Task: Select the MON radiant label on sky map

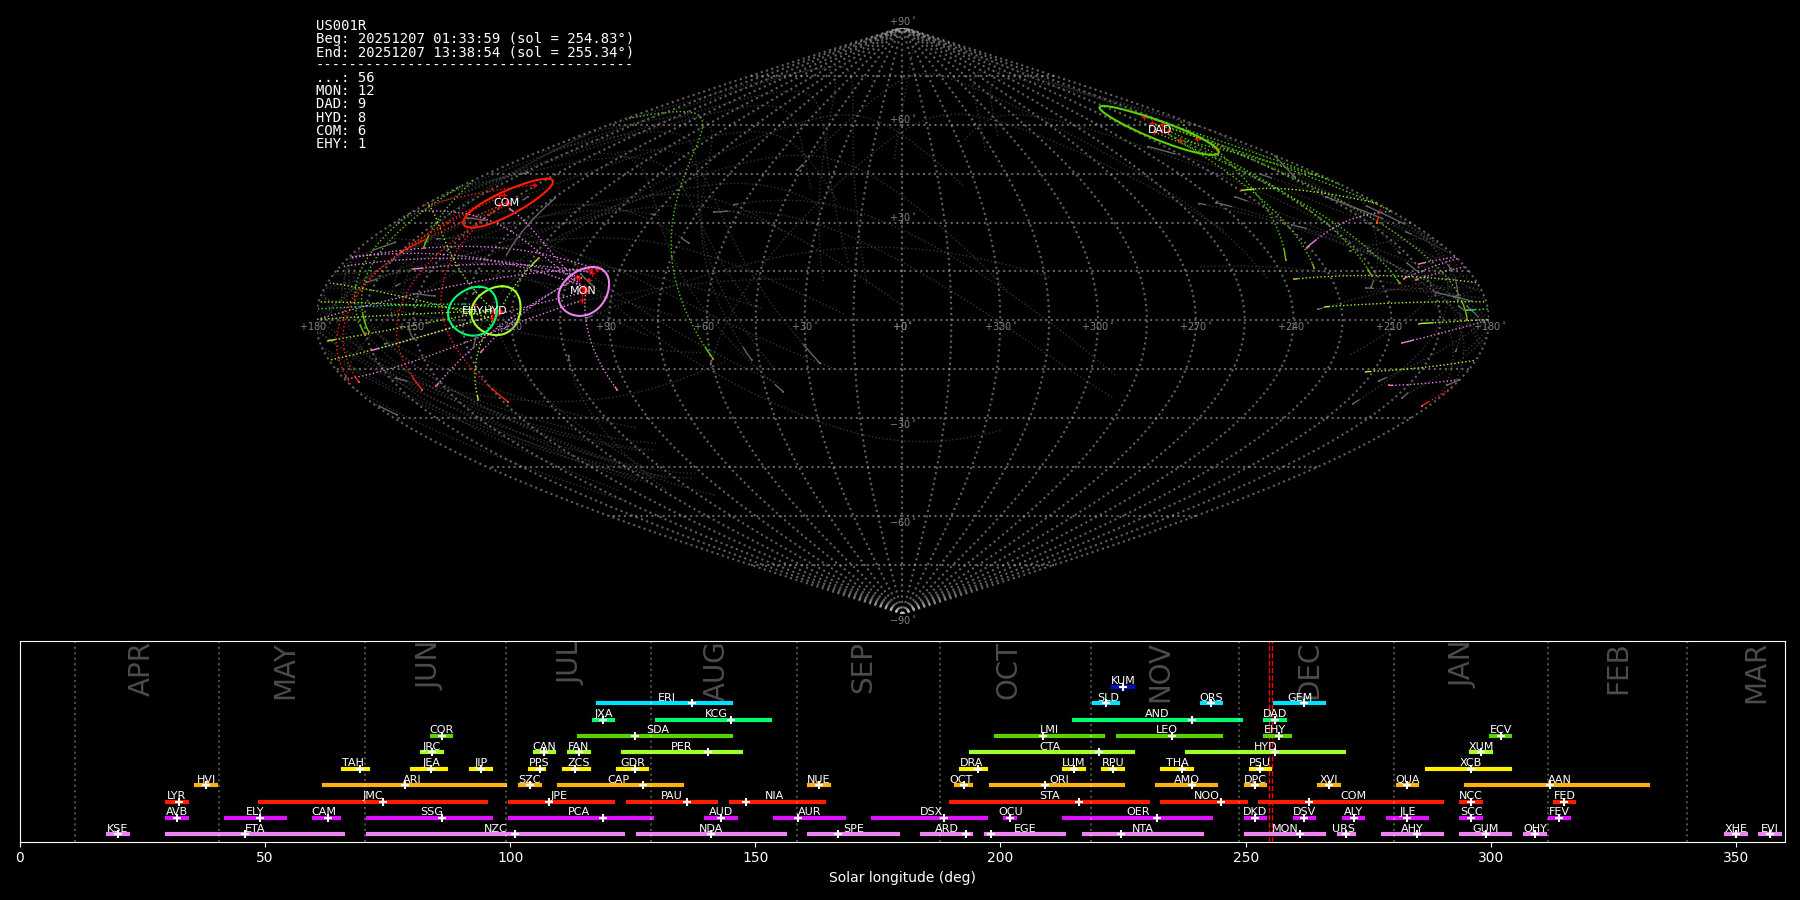Action: (x=582, y=291)
